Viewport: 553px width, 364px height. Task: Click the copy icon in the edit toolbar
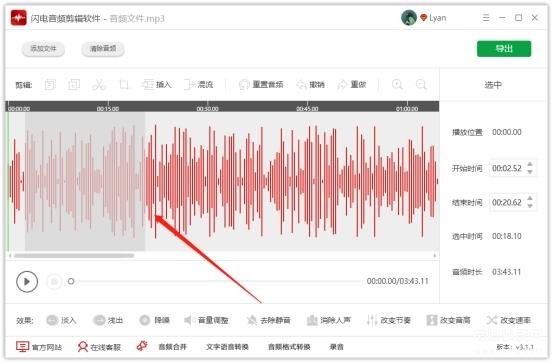click(50, 85)
